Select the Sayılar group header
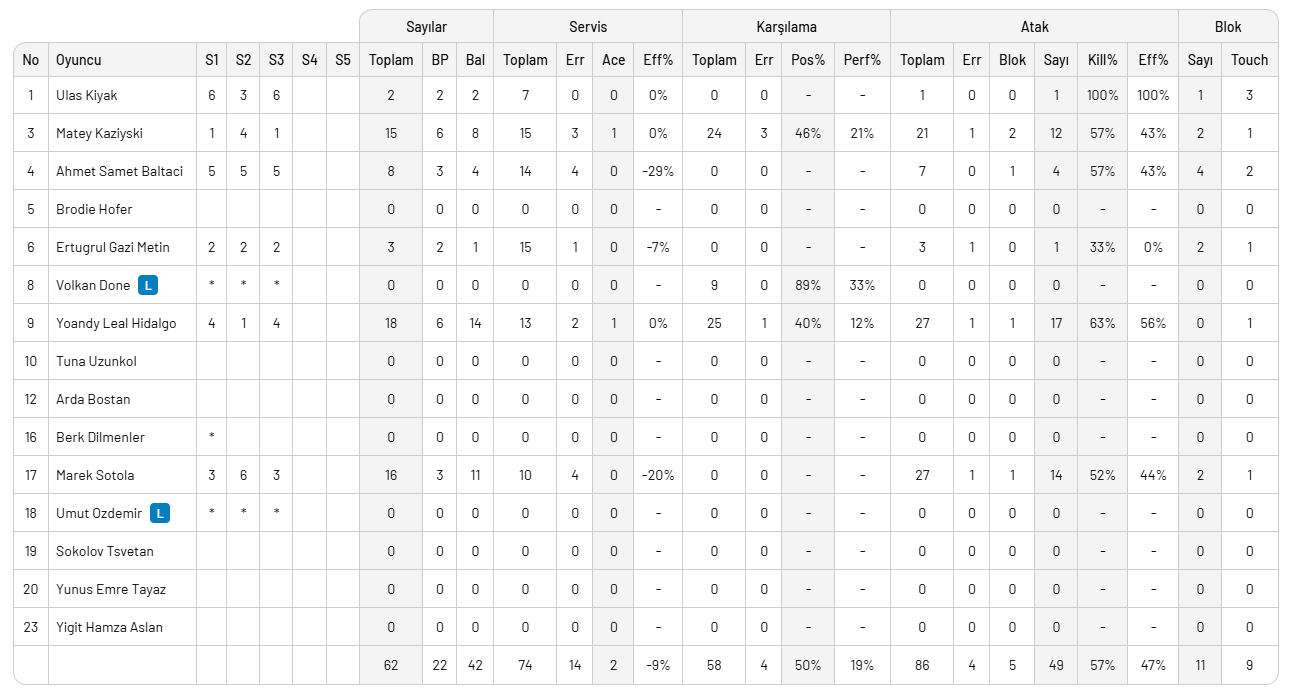1289x699 pixels. (x=426, y=27)
